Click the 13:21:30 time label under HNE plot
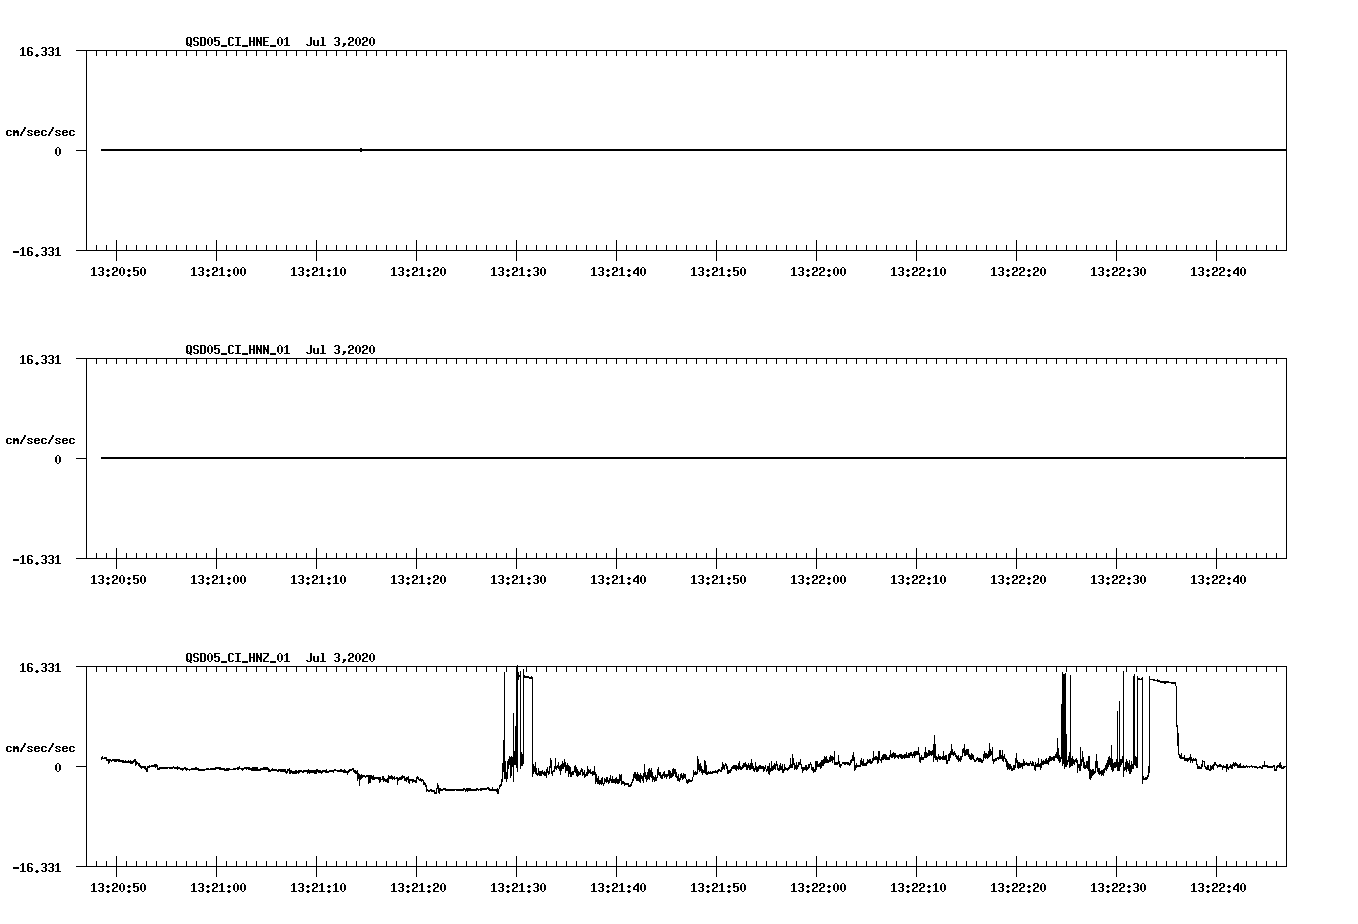 point(518,272)
